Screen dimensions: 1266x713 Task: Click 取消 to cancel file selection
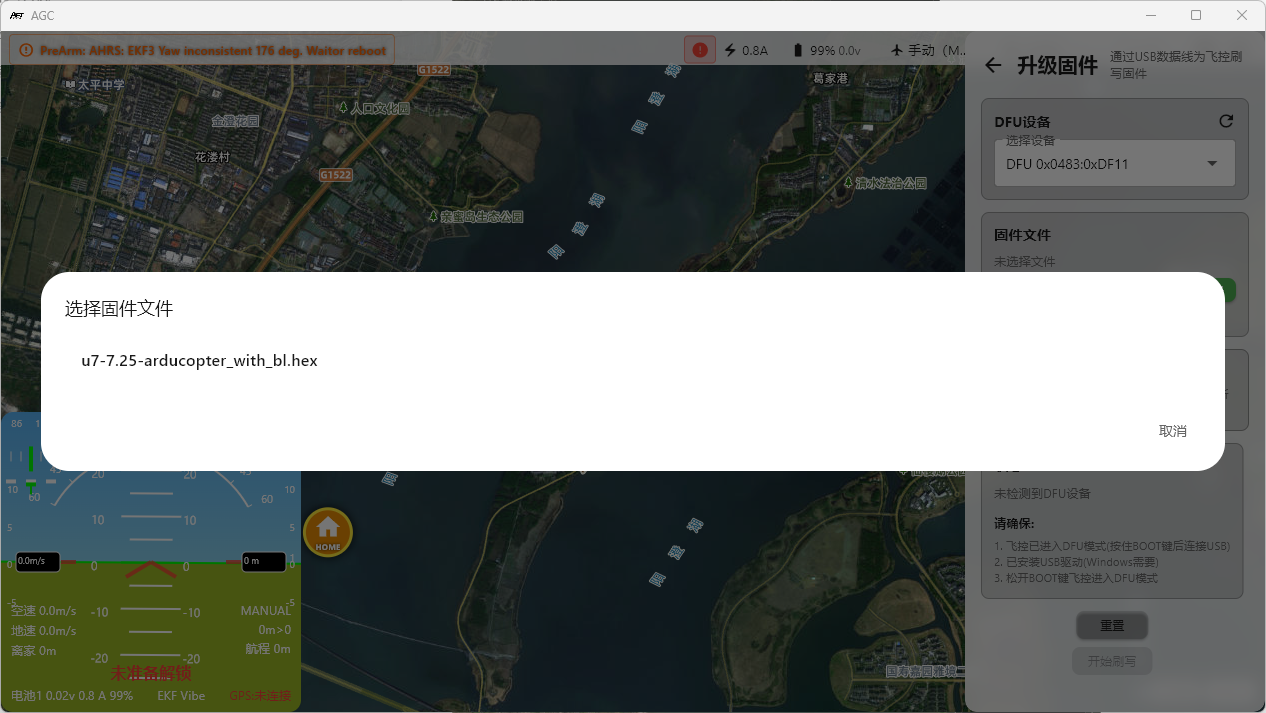tap(1172, 431)
